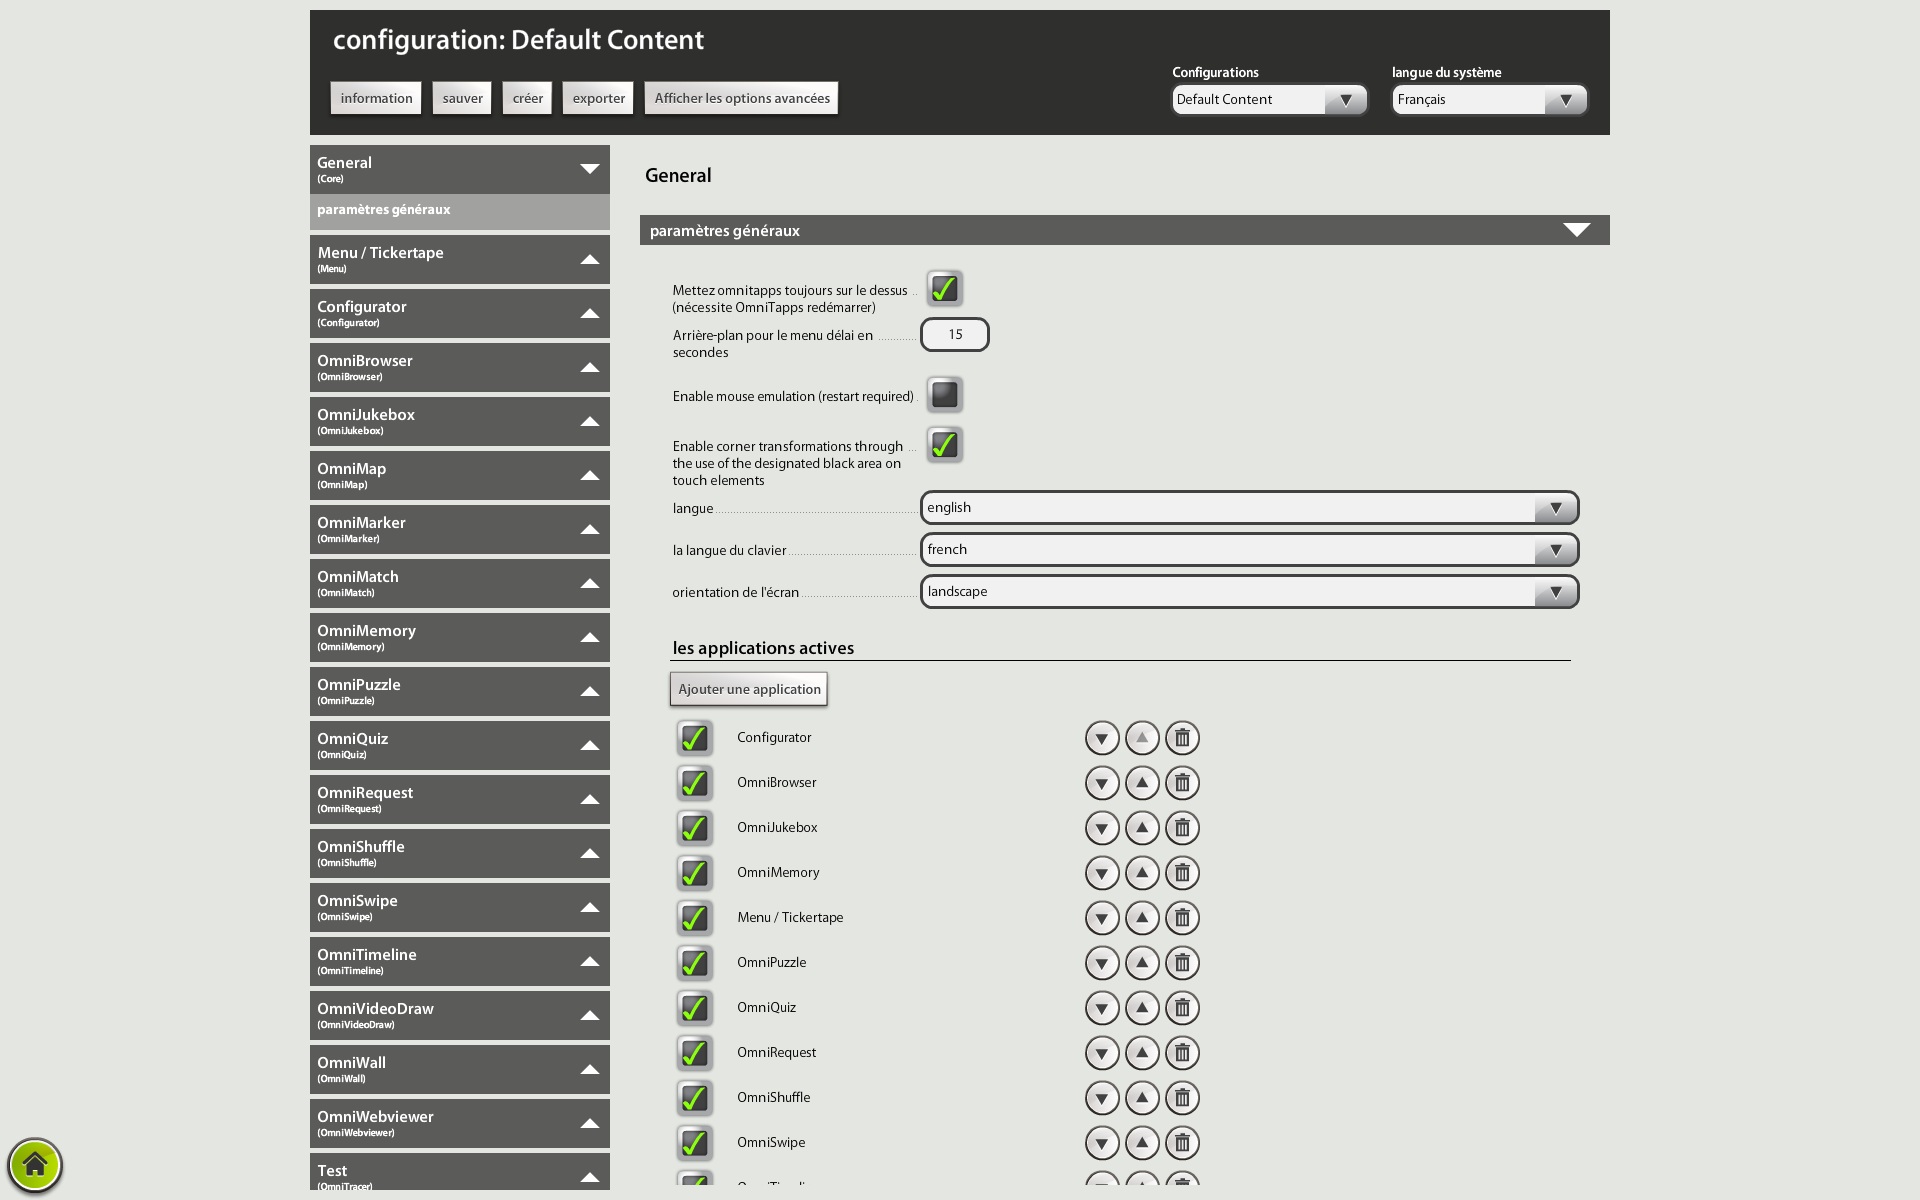Open the OmniQuiz sidebar item
Viewport: 1920px width, 1200px height.
click(x=459, y=745)
